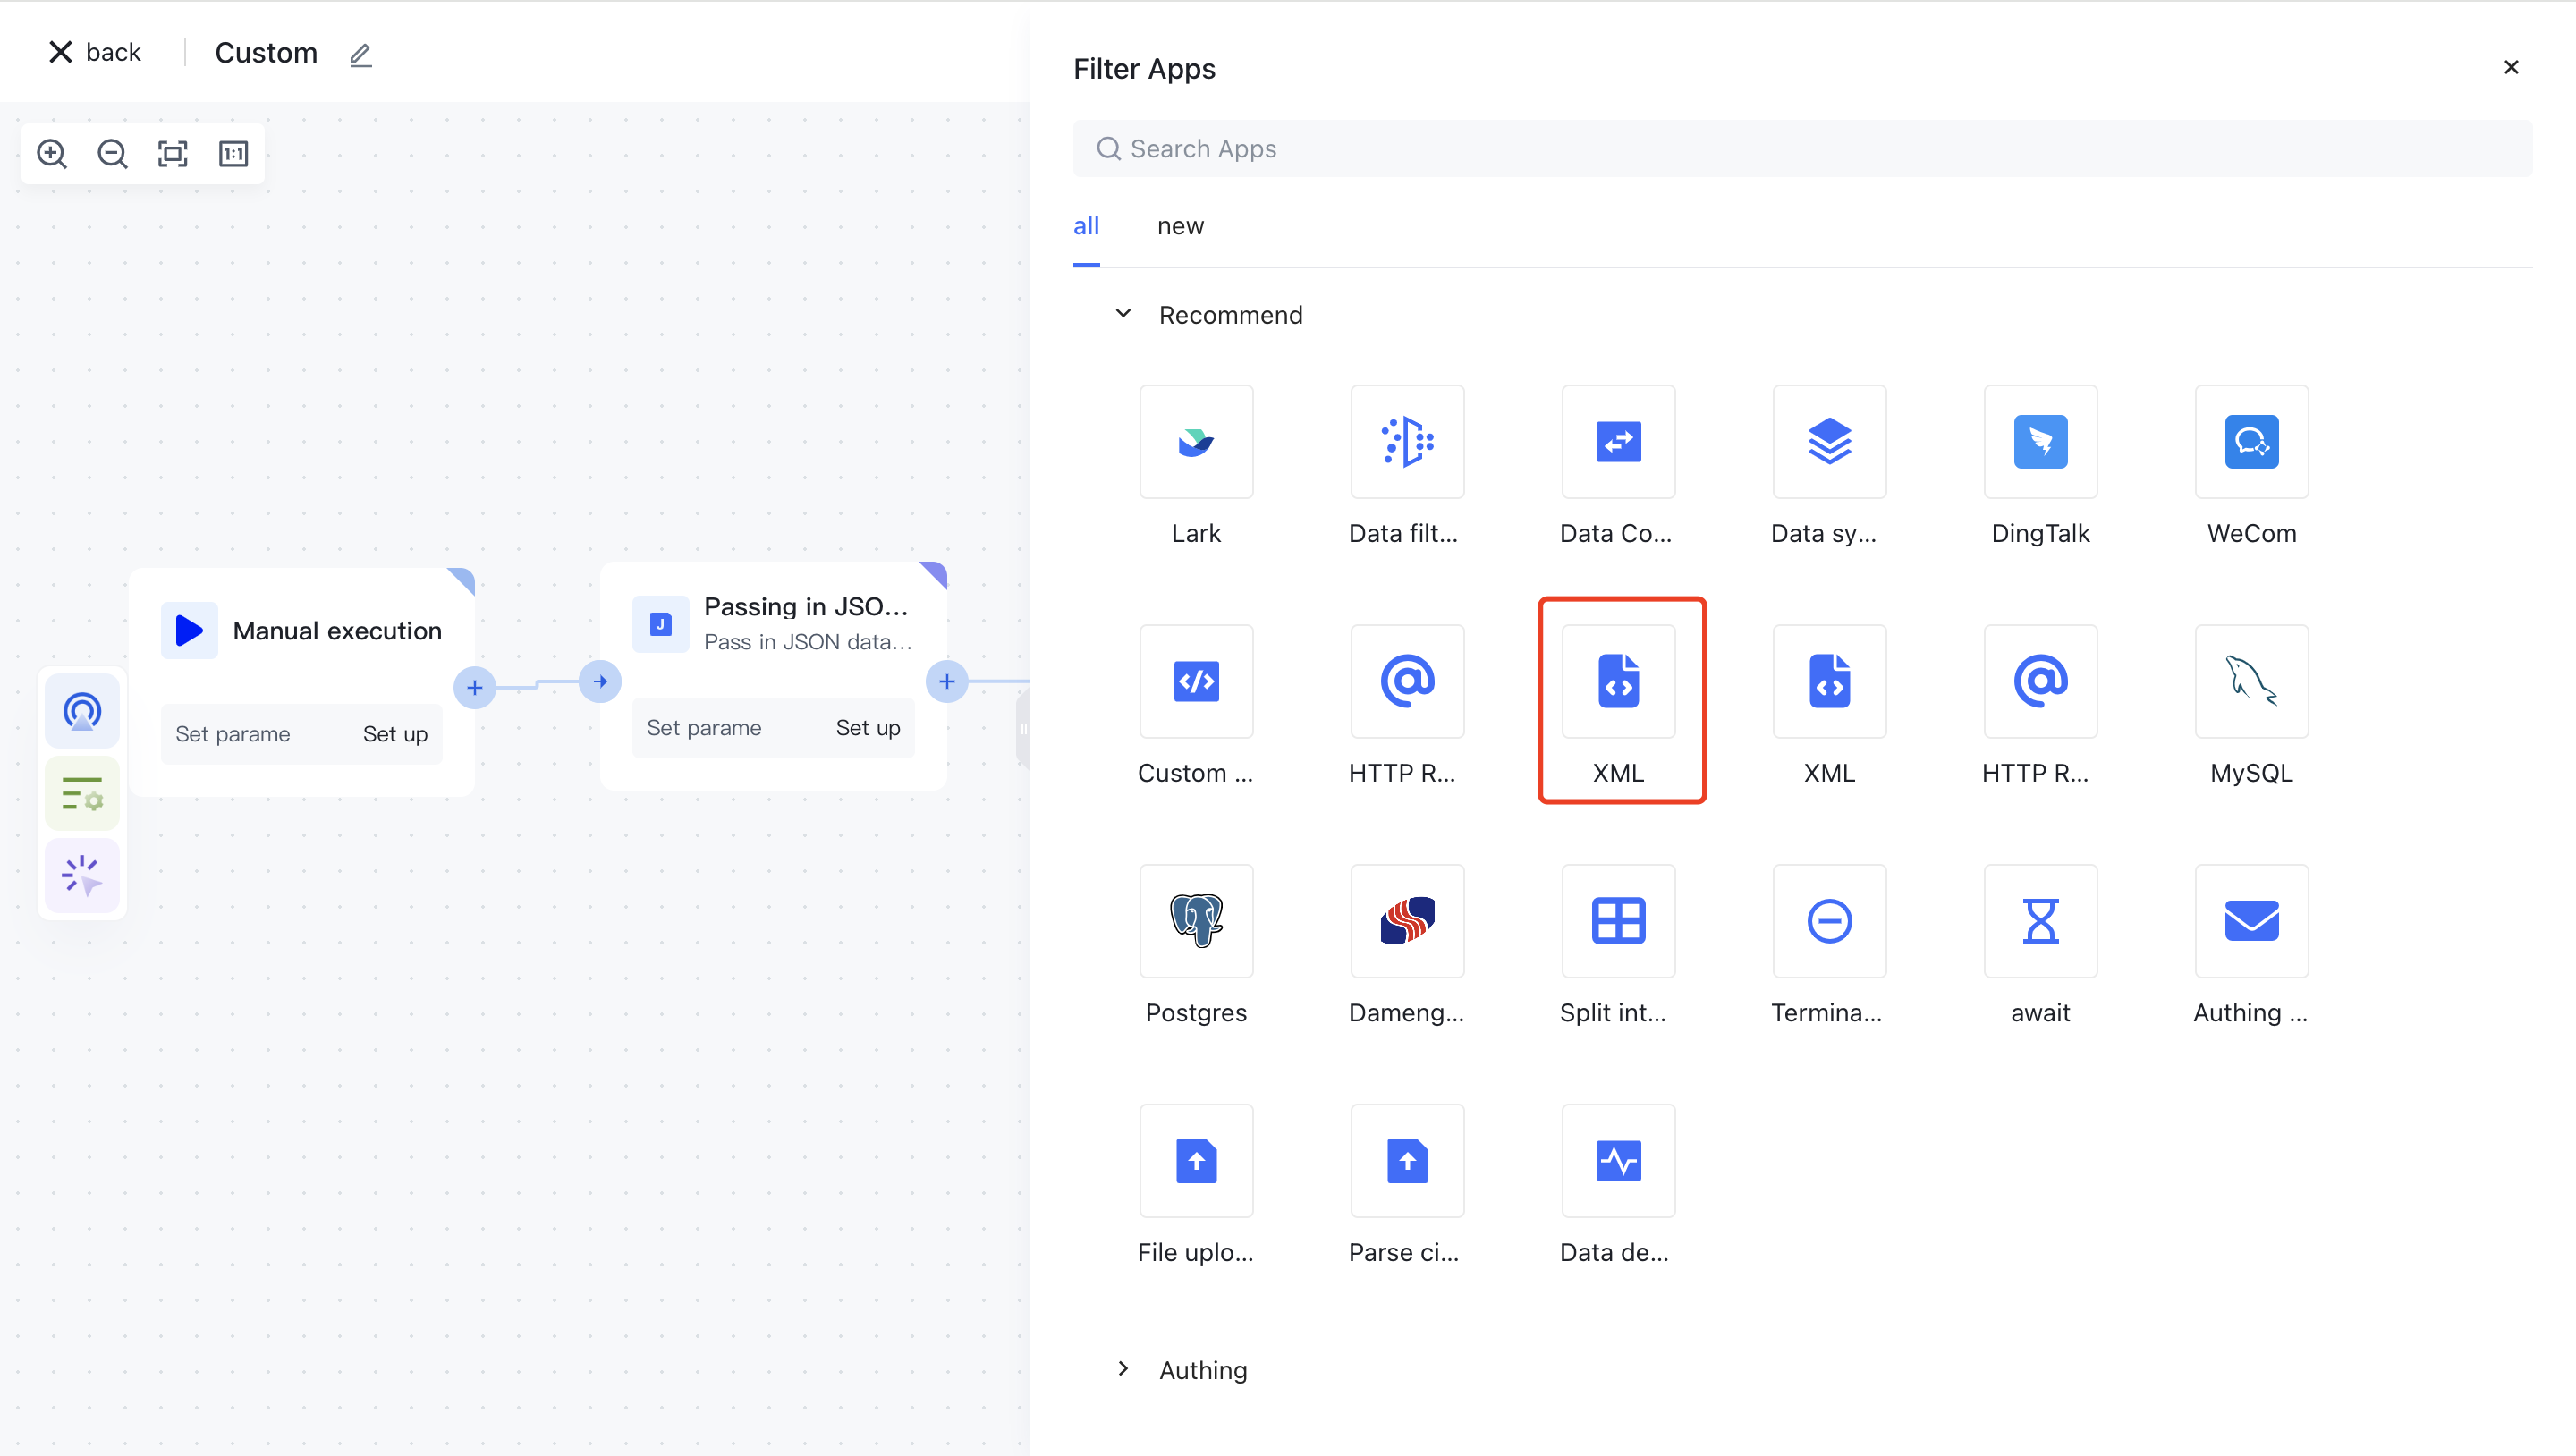2576x1456 pixels.
Task: Pick the Split into table app
Action: 1618,921
